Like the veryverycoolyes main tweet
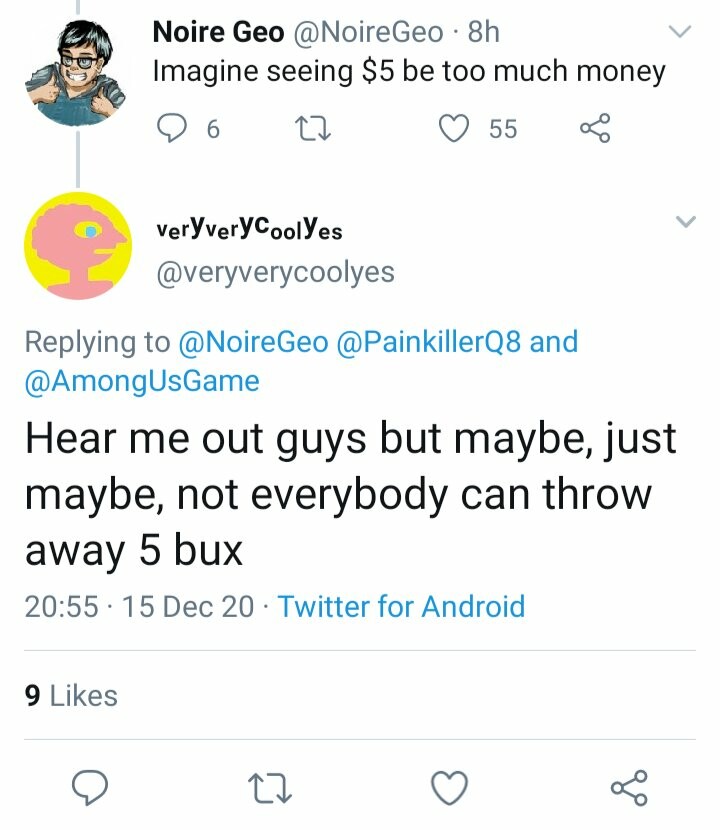 click(450, 788)
